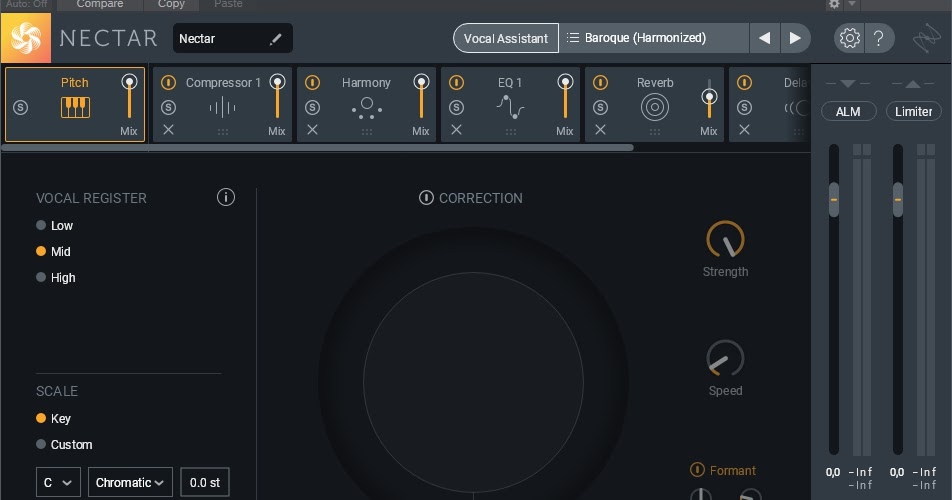This screenshot has height=500, width=952.
Task: Toggle the Correction power button
Action: [x=426, y=198]
